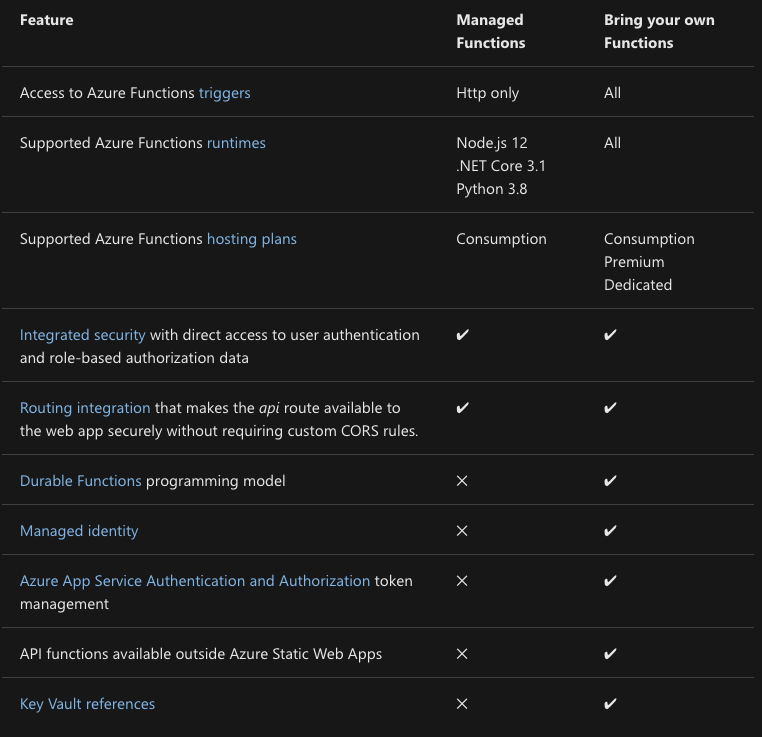Click checkmark for API functions available outside
The width and height of the screenshot is (762, 737).
(x=610, y=654)
